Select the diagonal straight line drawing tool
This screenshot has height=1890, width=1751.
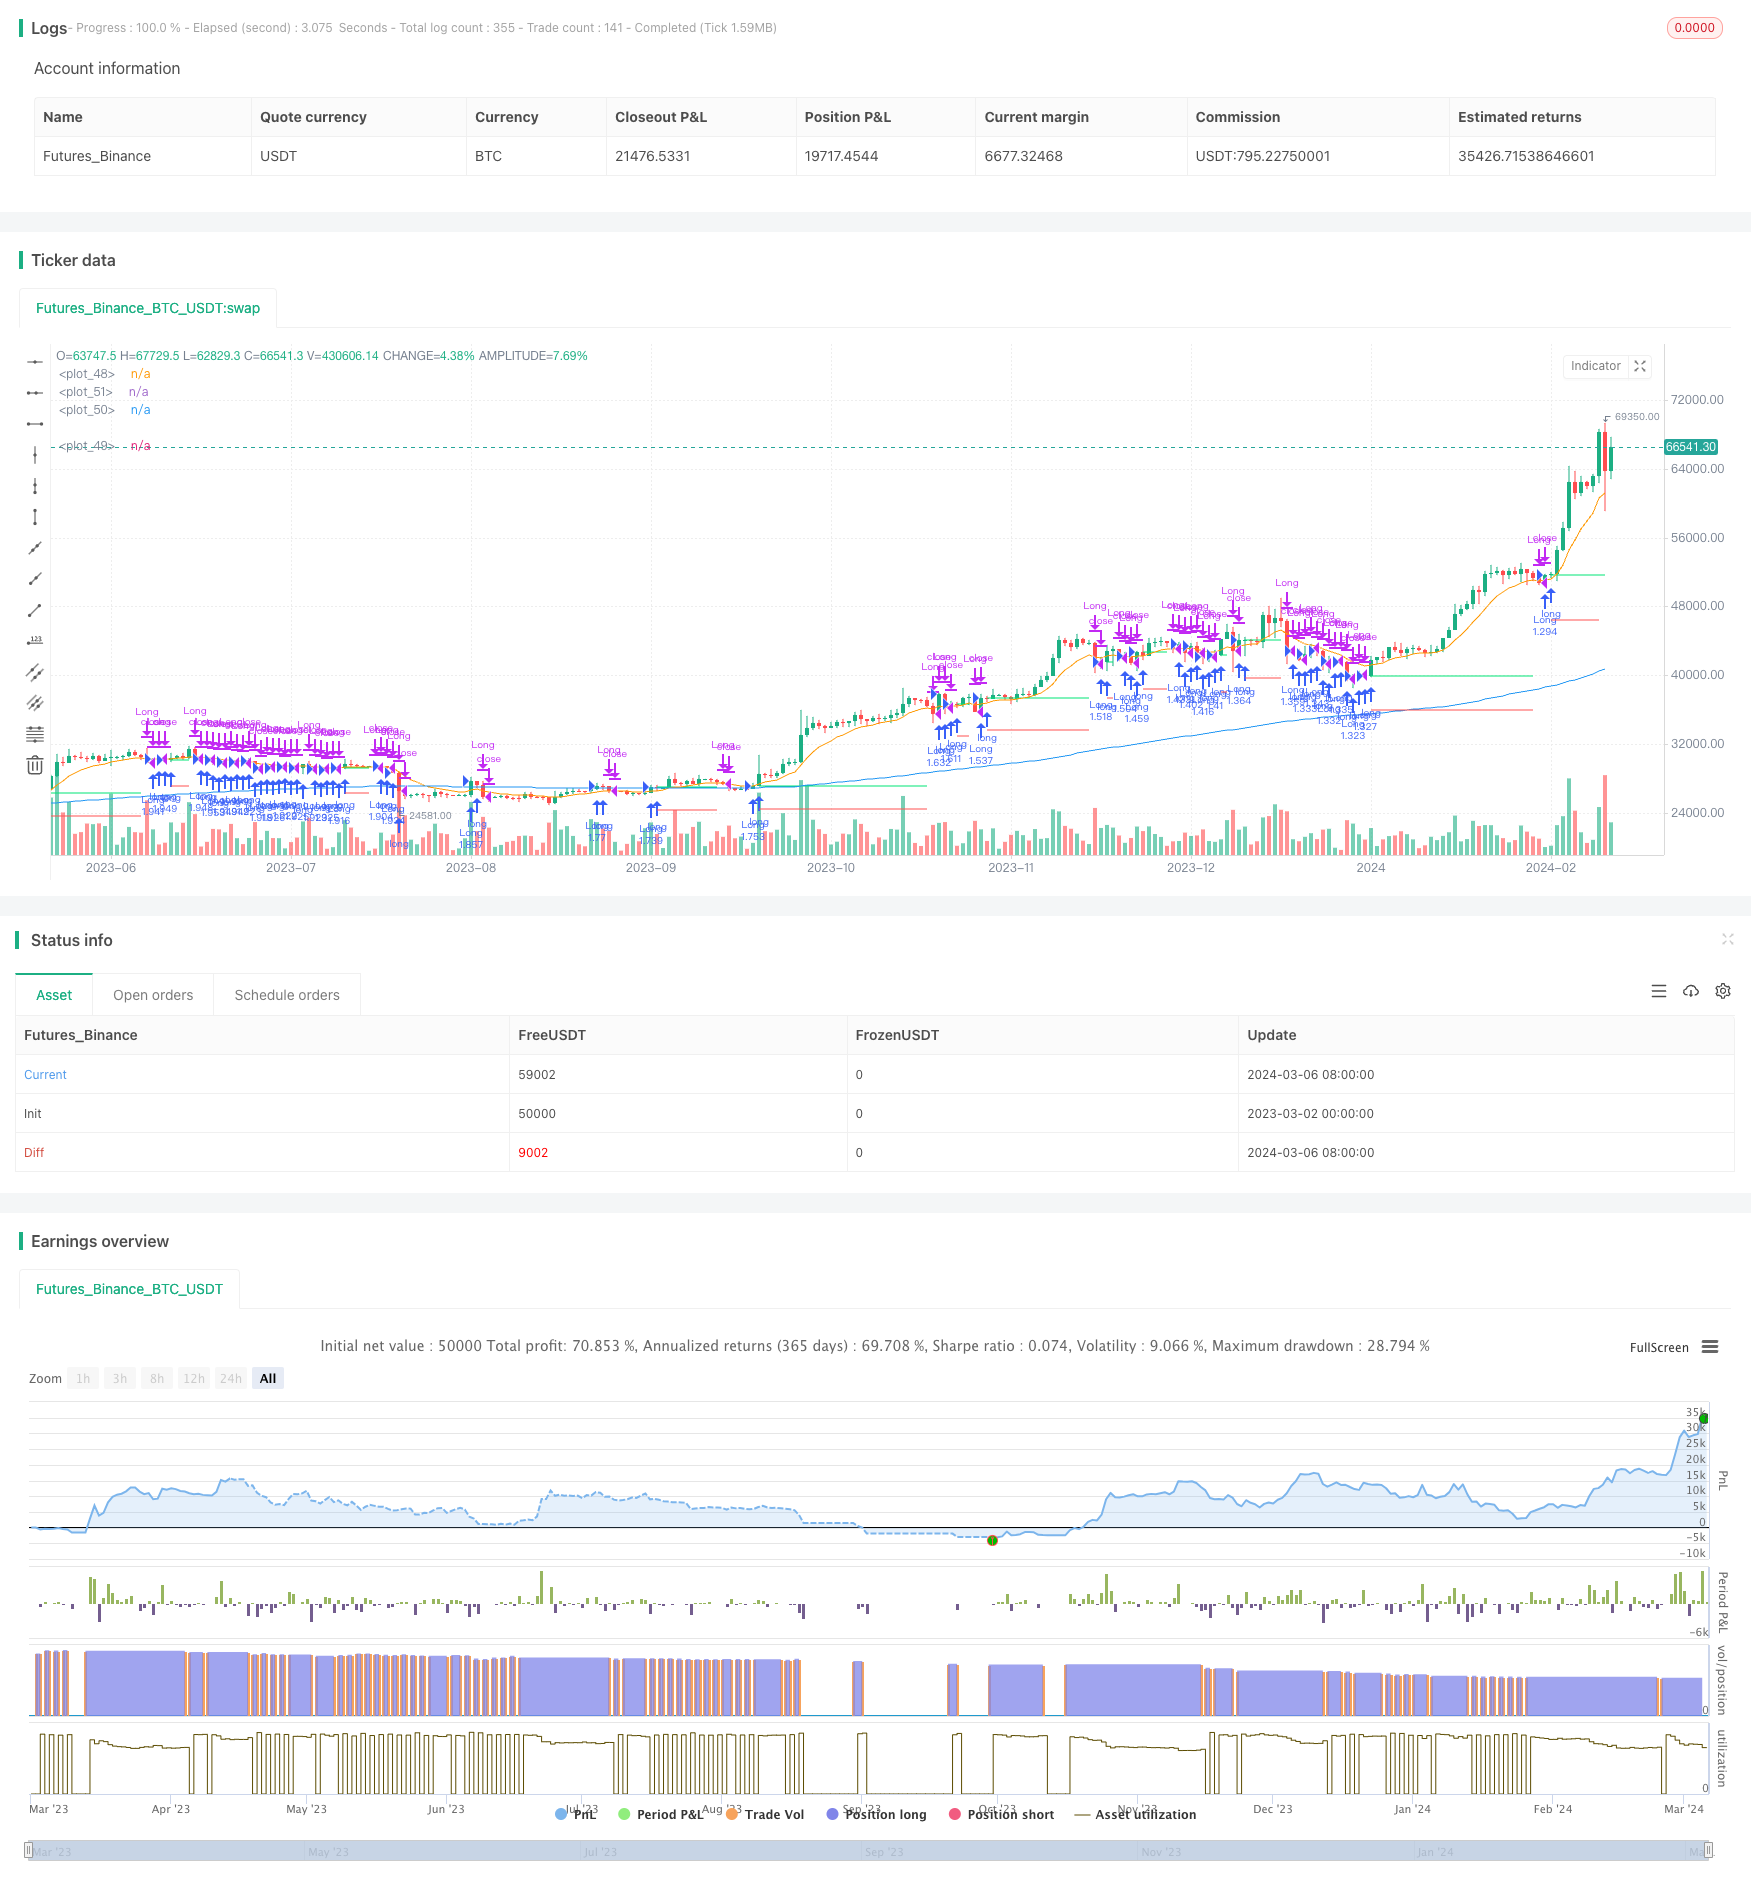pos(35,548)
